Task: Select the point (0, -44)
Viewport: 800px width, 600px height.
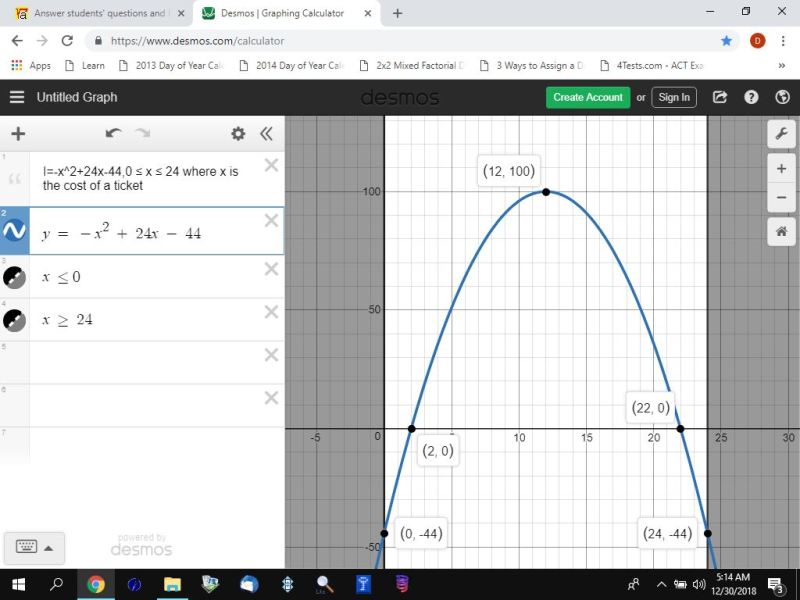Action: 384,533
